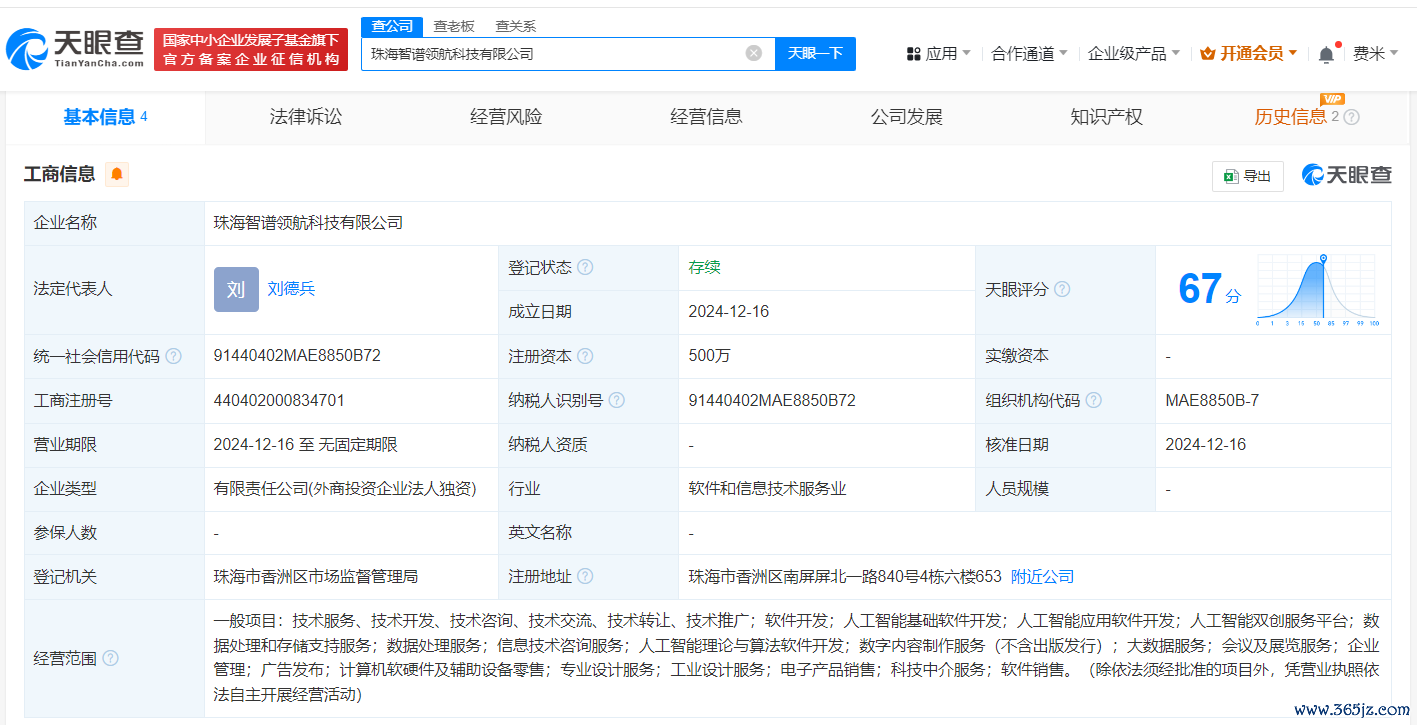Click help icon beside 历史信息 tab
This screenshot has width=1417, height=725.
(1351, 117)
